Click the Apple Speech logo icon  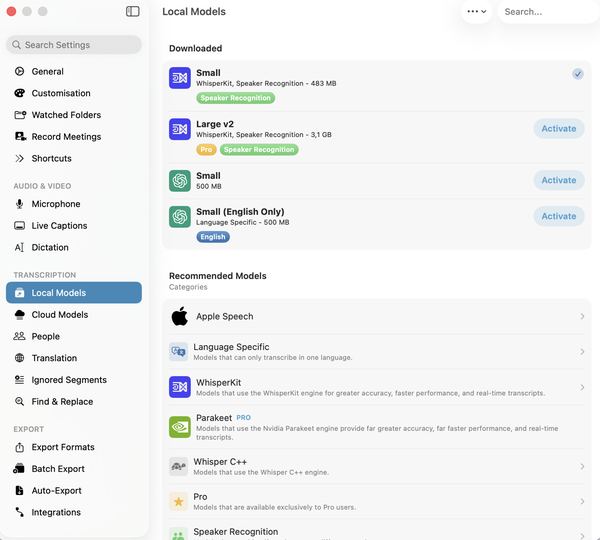tap(179, 316)
